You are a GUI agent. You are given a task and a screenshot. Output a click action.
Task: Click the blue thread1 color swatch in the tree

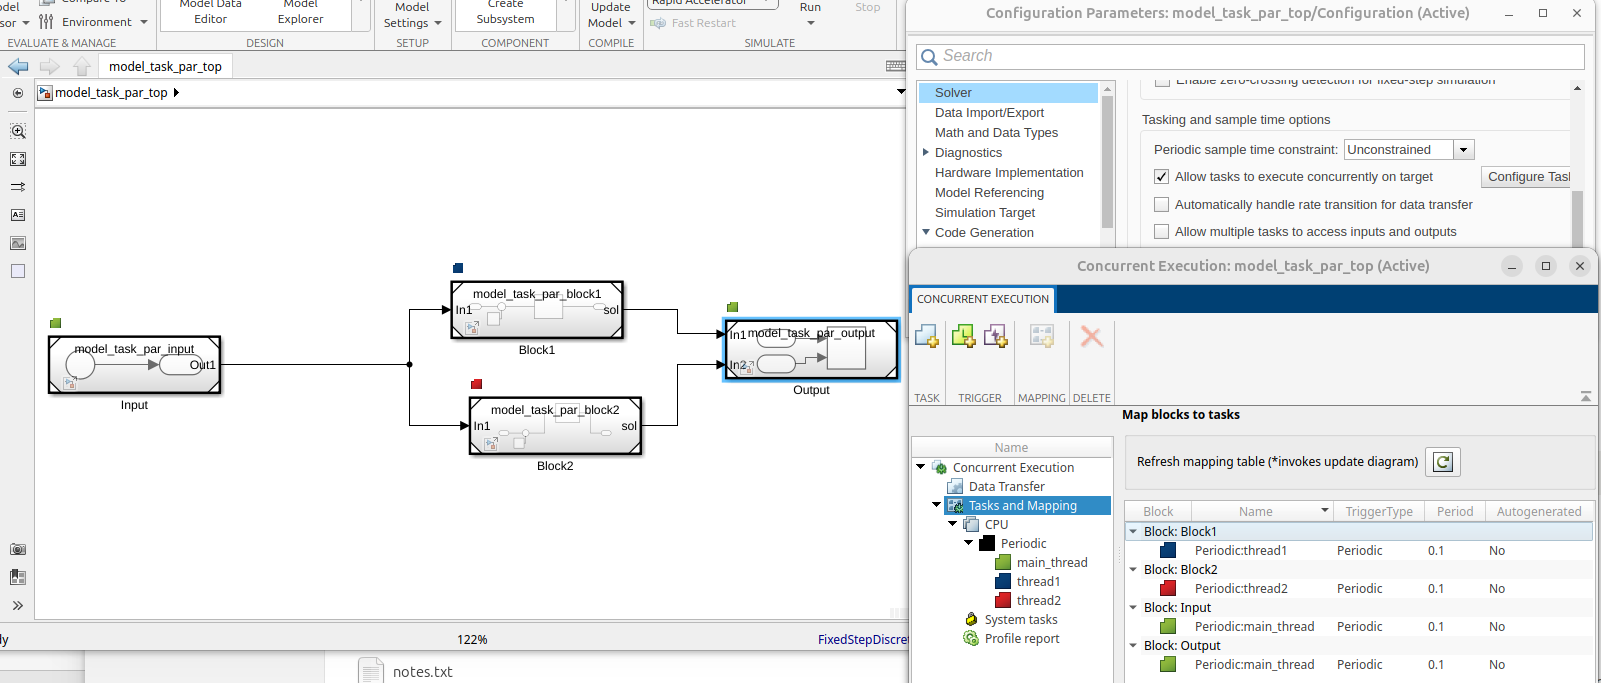[x=1003, y=582]
